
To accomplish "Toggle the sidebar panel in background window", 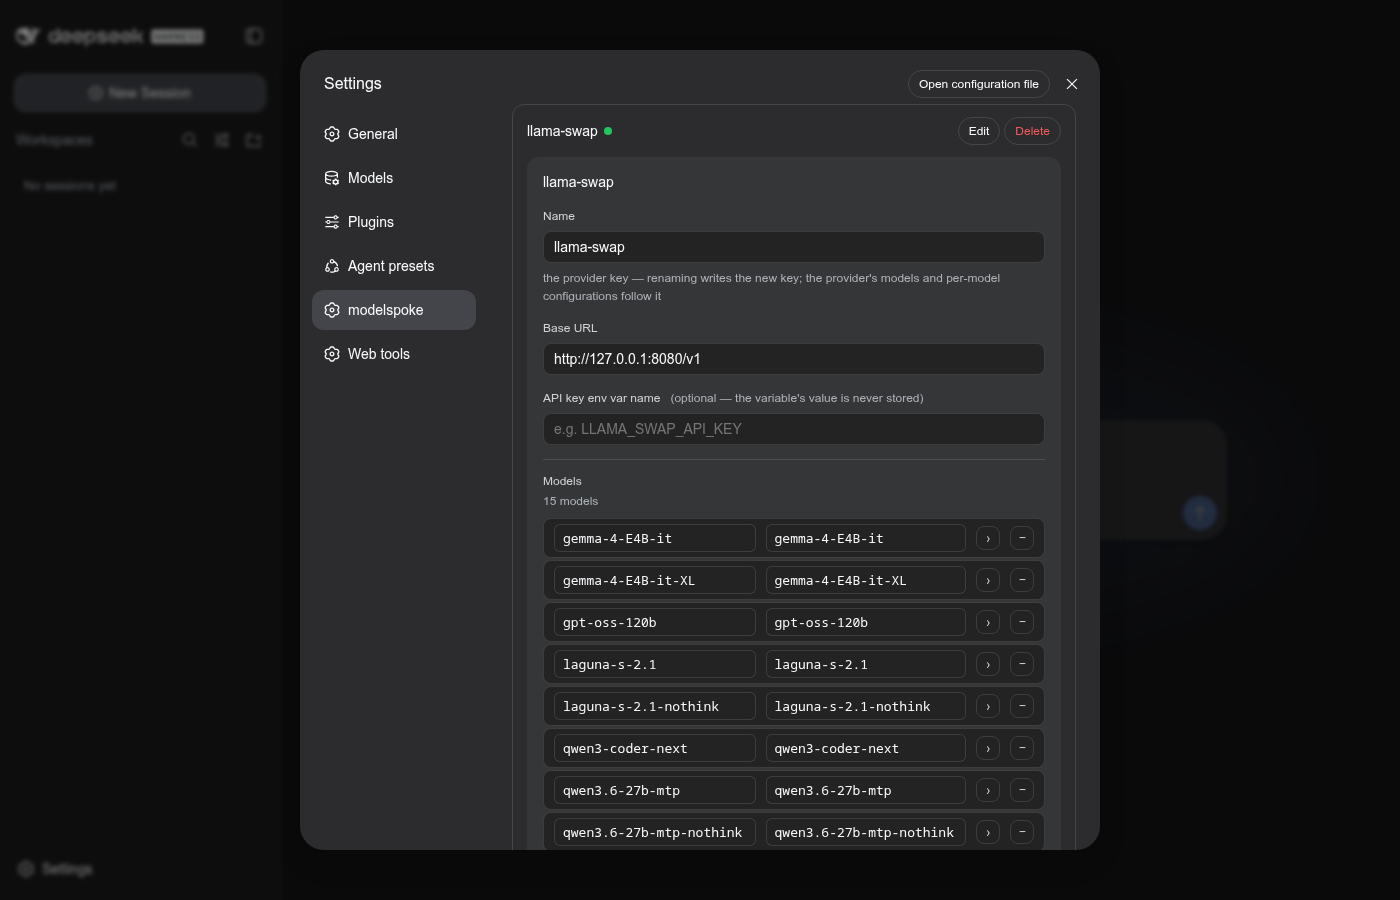I will pos(254,36).
